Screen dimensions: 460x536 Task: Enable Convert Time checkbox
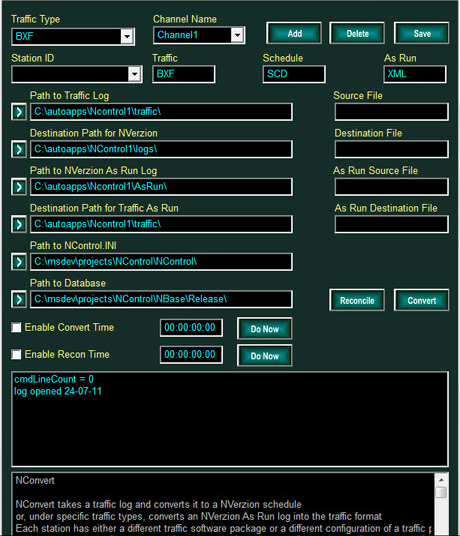[x=16, y=327]
